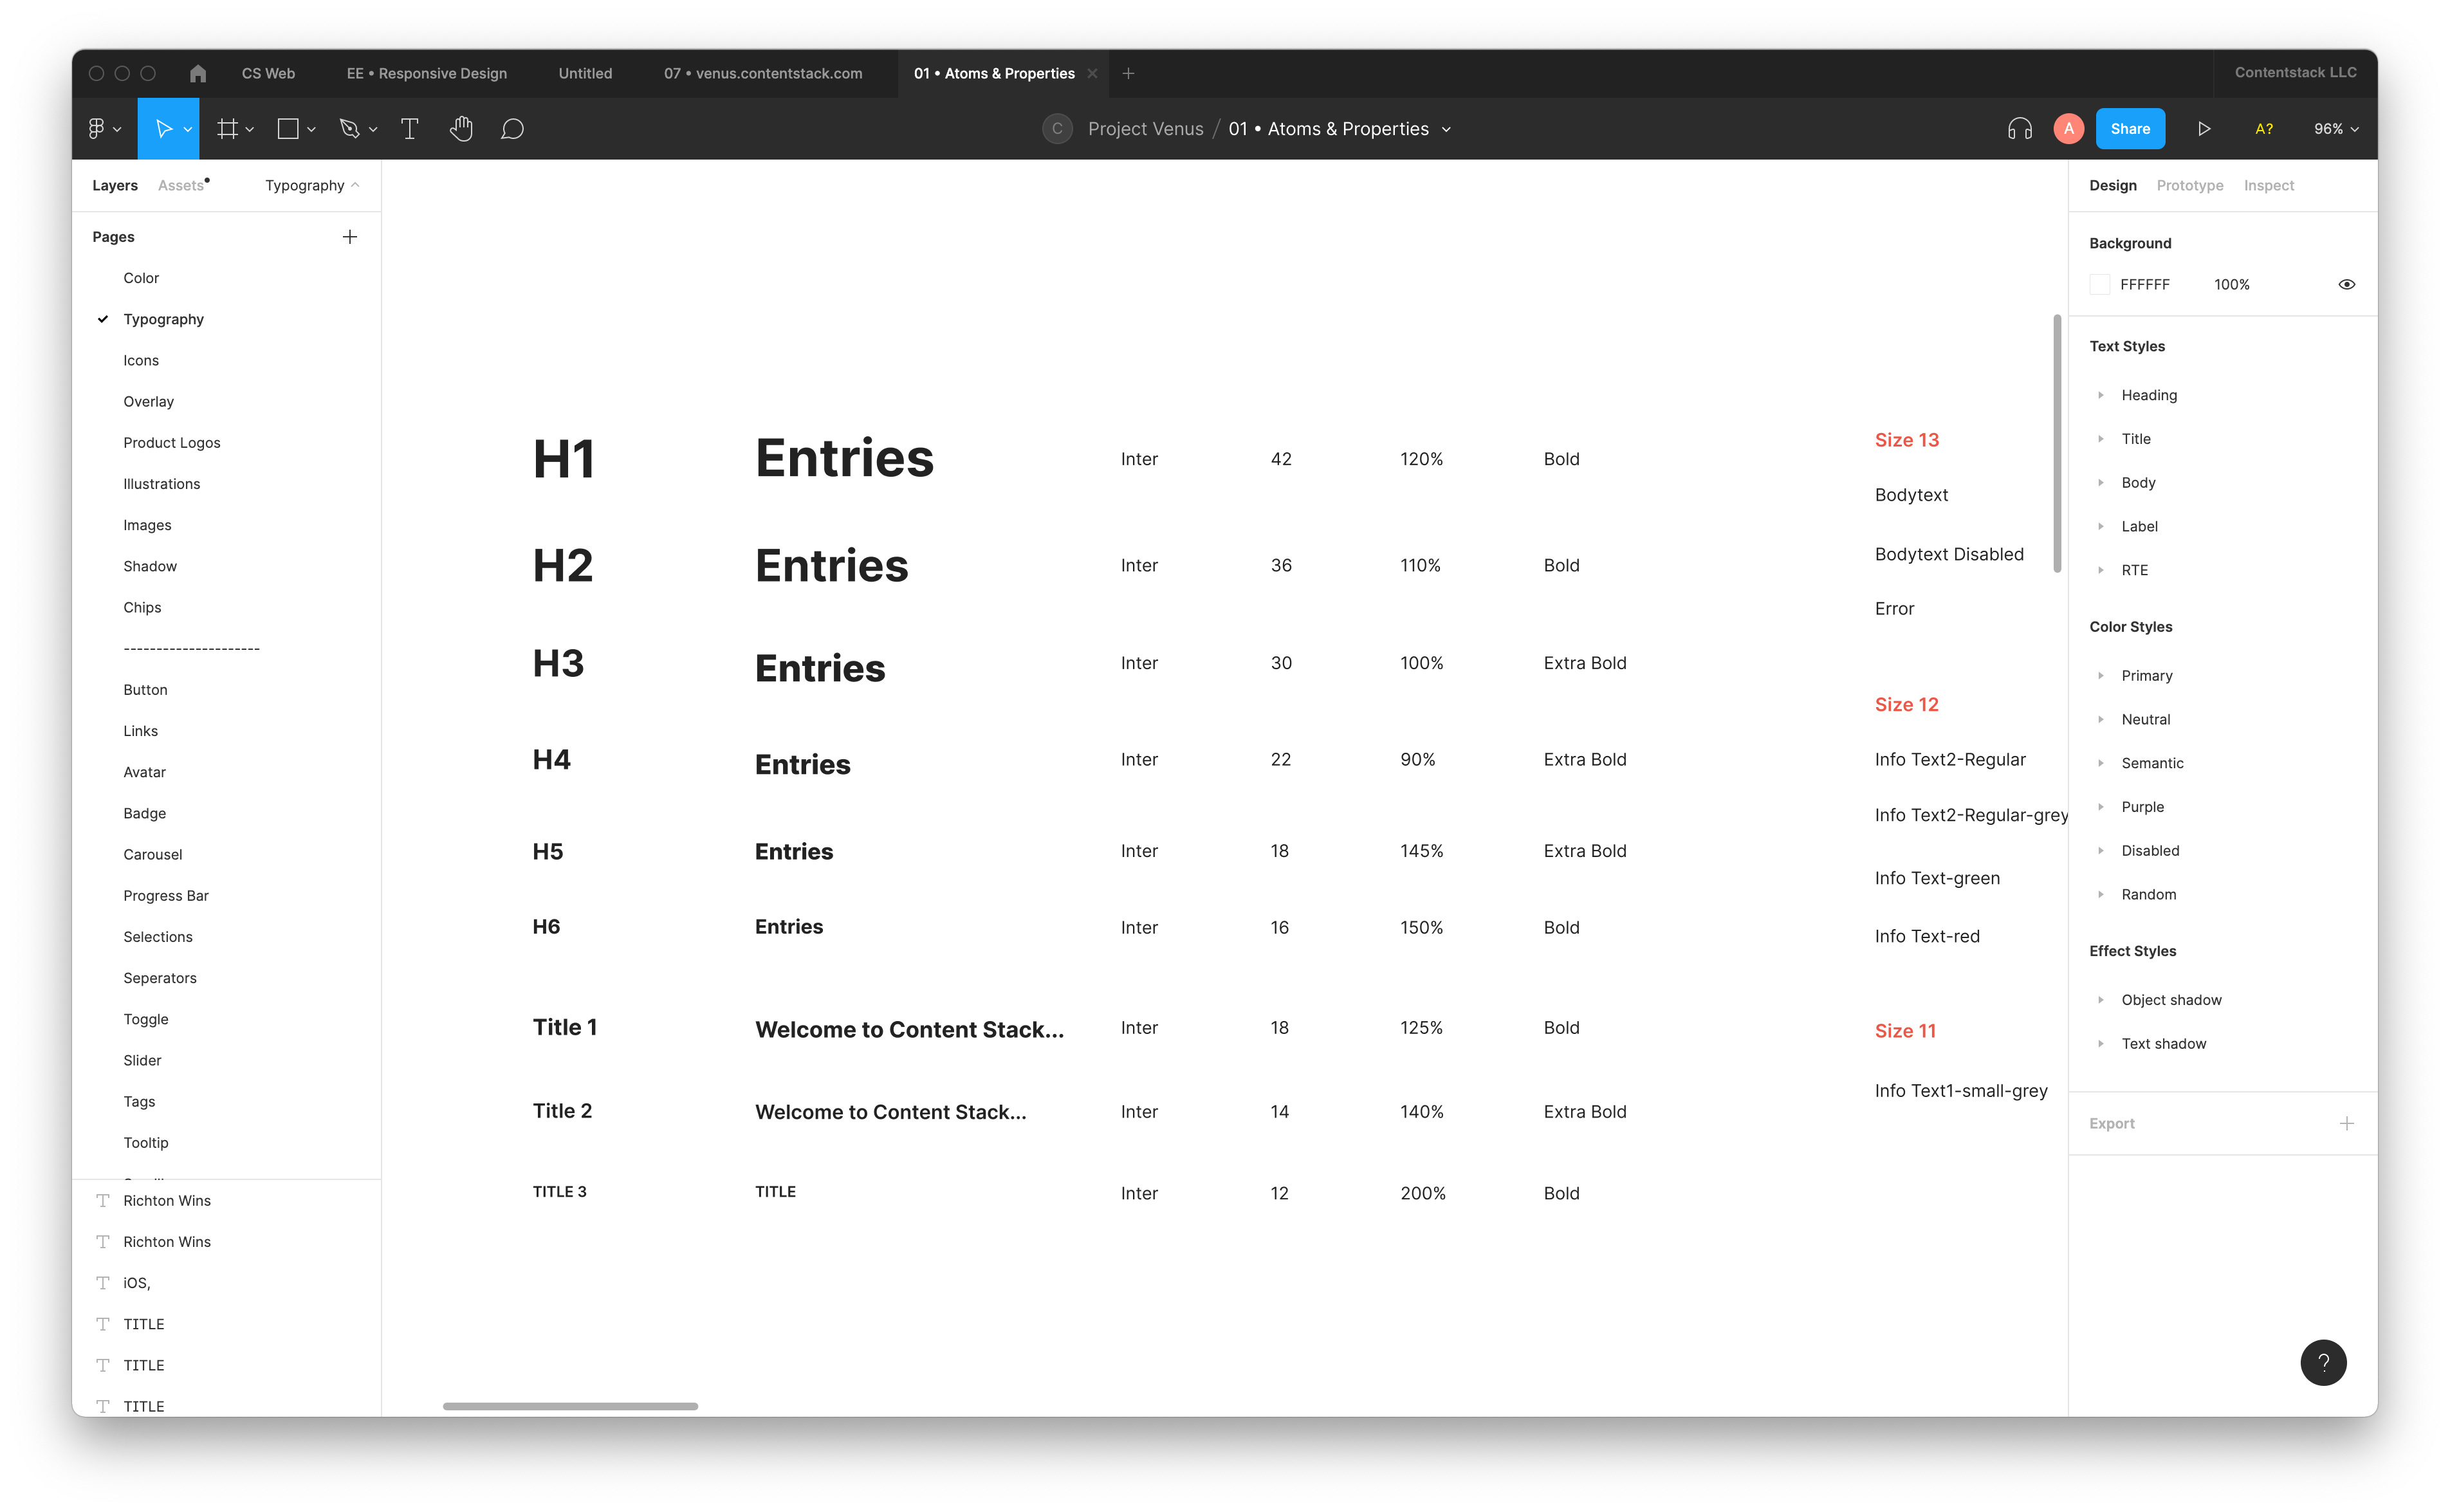Select the Text tool
The image size is (2450, 1512).
tap(409, 129)
